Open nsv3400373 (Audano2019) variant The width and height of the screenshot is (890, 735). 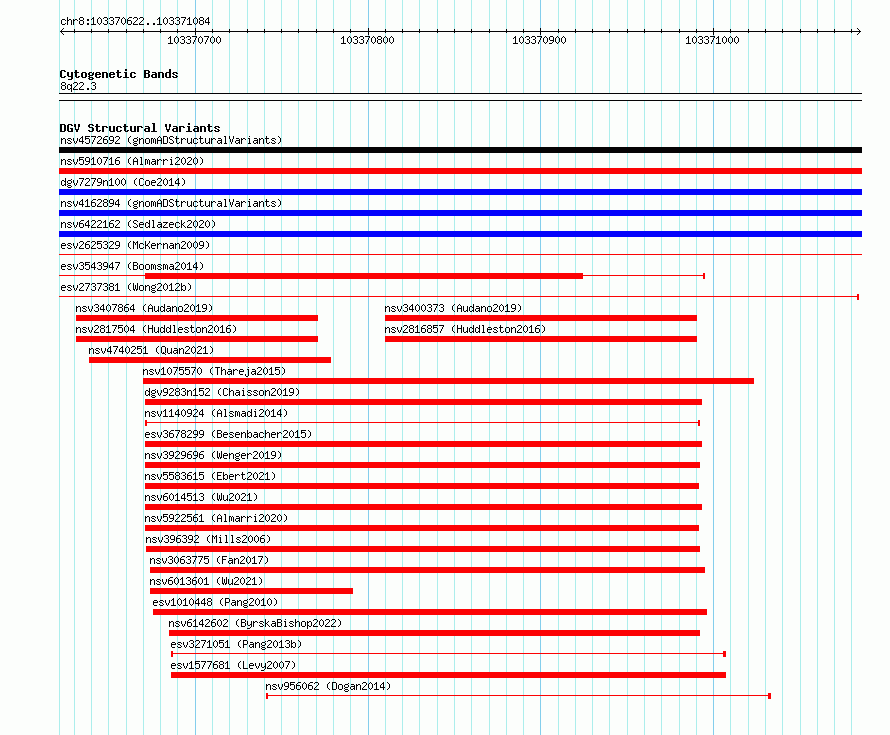click(x=453, y=308)
